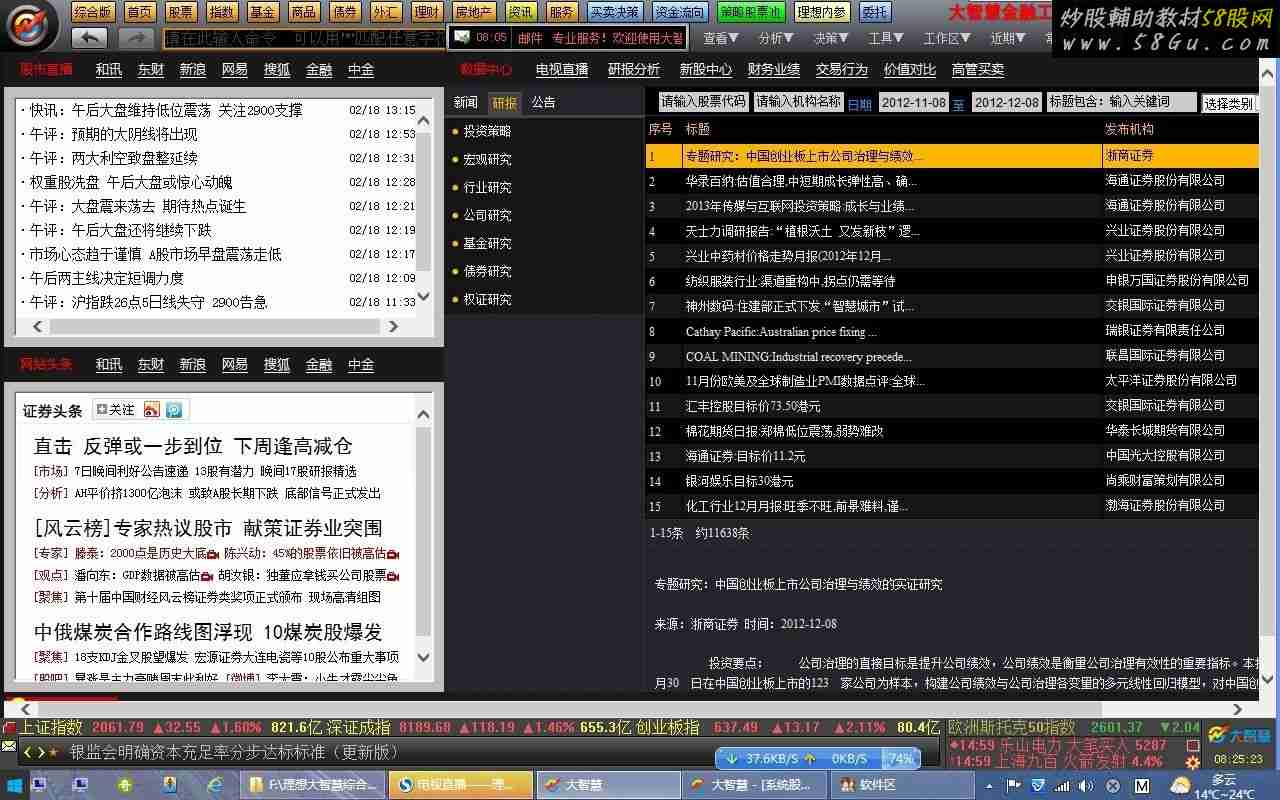Click the 委托 toolbar button
Viewport: 1280px width, 800px height.
[874, 12]
